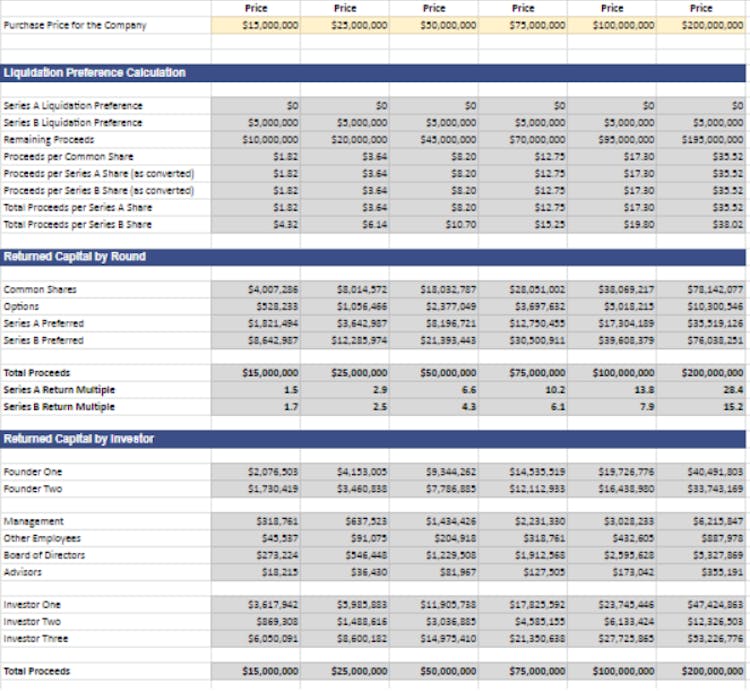Click the Liquidation Preference Calculation section header
The width and height of the screenshot is (750, 691).
(94, 73)
